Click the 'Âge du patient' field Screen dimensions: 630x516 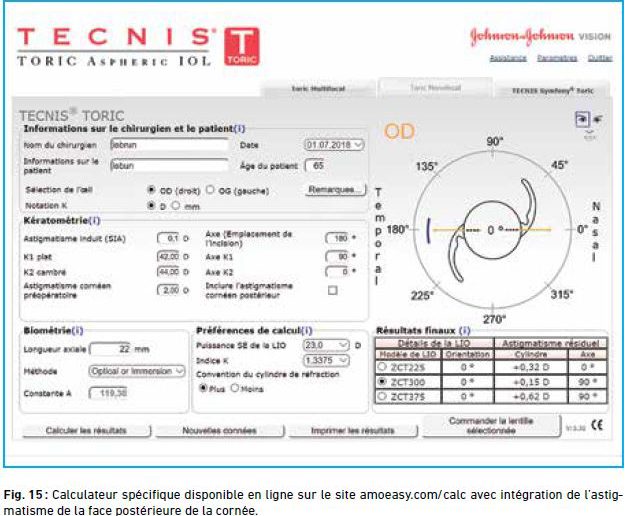(316, 165)
